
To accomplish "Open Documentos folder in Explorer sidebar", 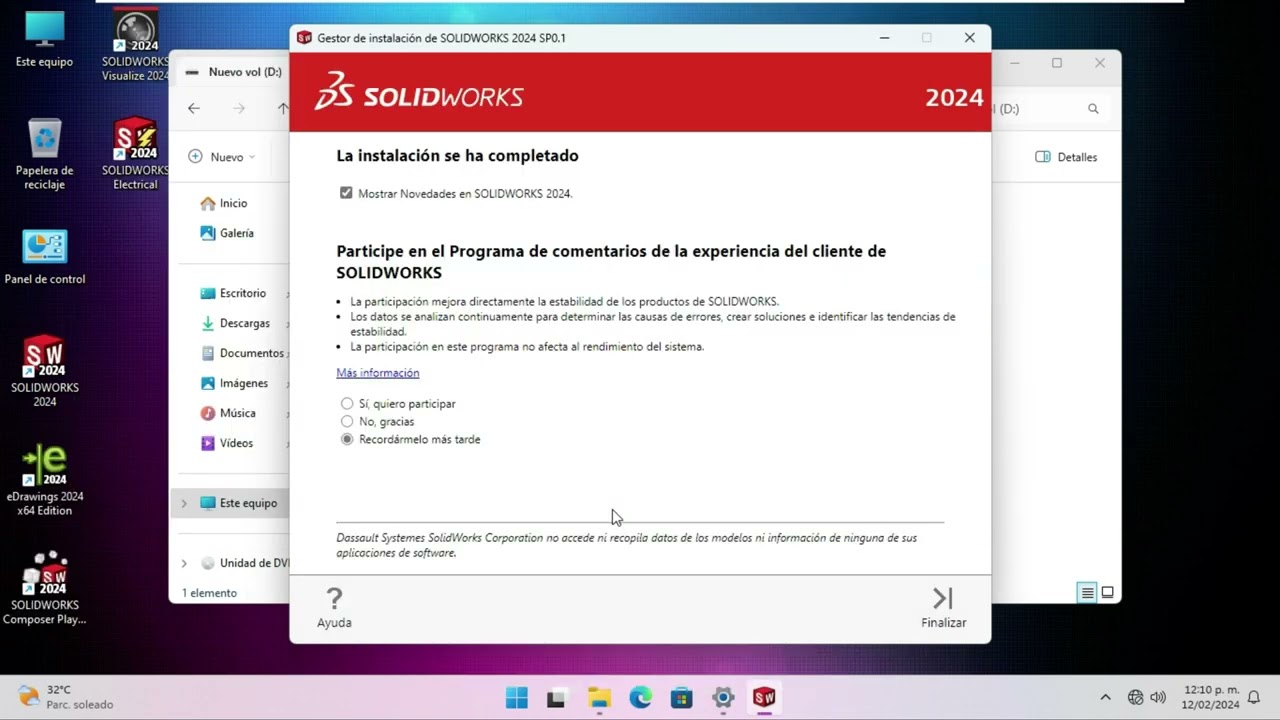I will pyautogui.click(x=243, y=353).
